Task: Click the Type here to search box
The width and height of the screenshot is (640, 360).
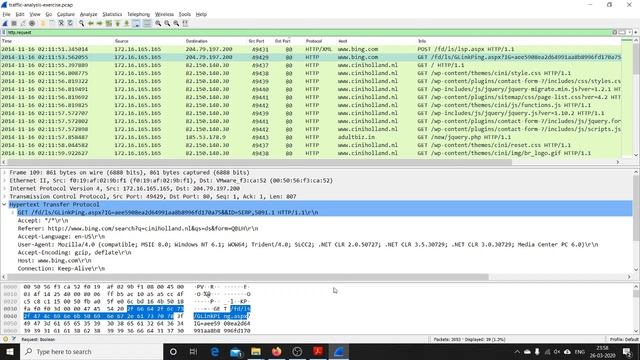Action: tap(91, 351)
